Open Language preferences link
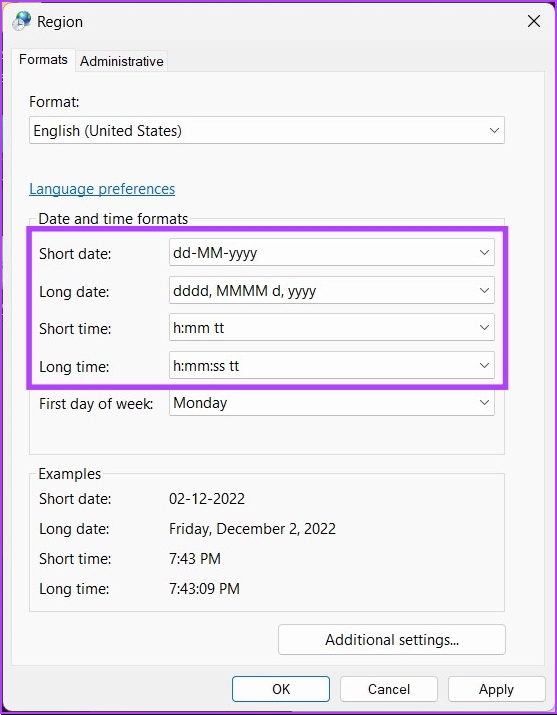 coord(102,189)
